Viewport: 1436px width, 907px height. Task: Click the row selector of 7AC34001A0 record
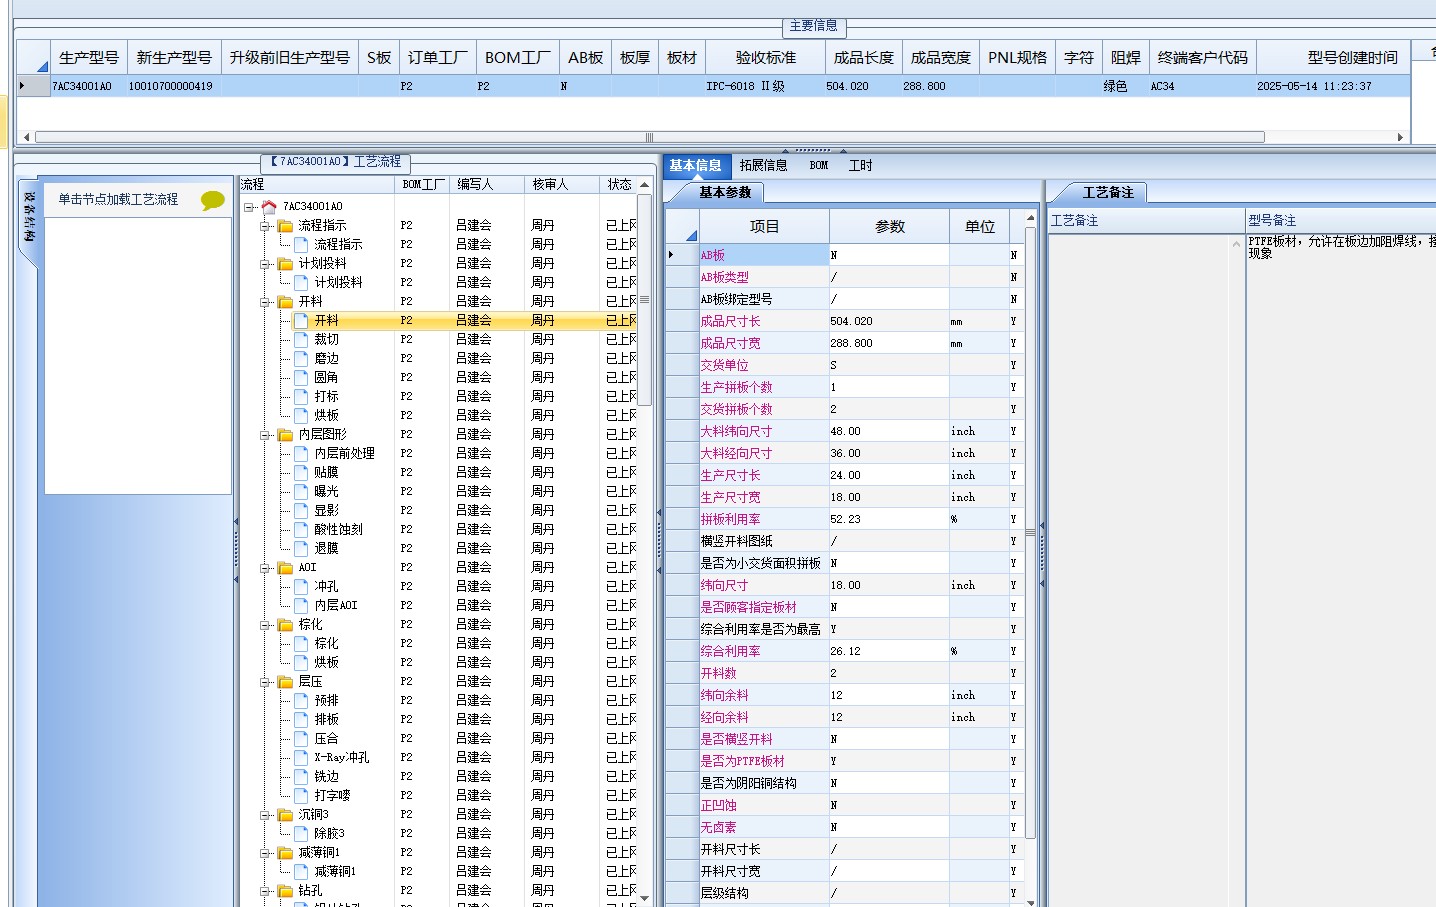click(32, 87)
